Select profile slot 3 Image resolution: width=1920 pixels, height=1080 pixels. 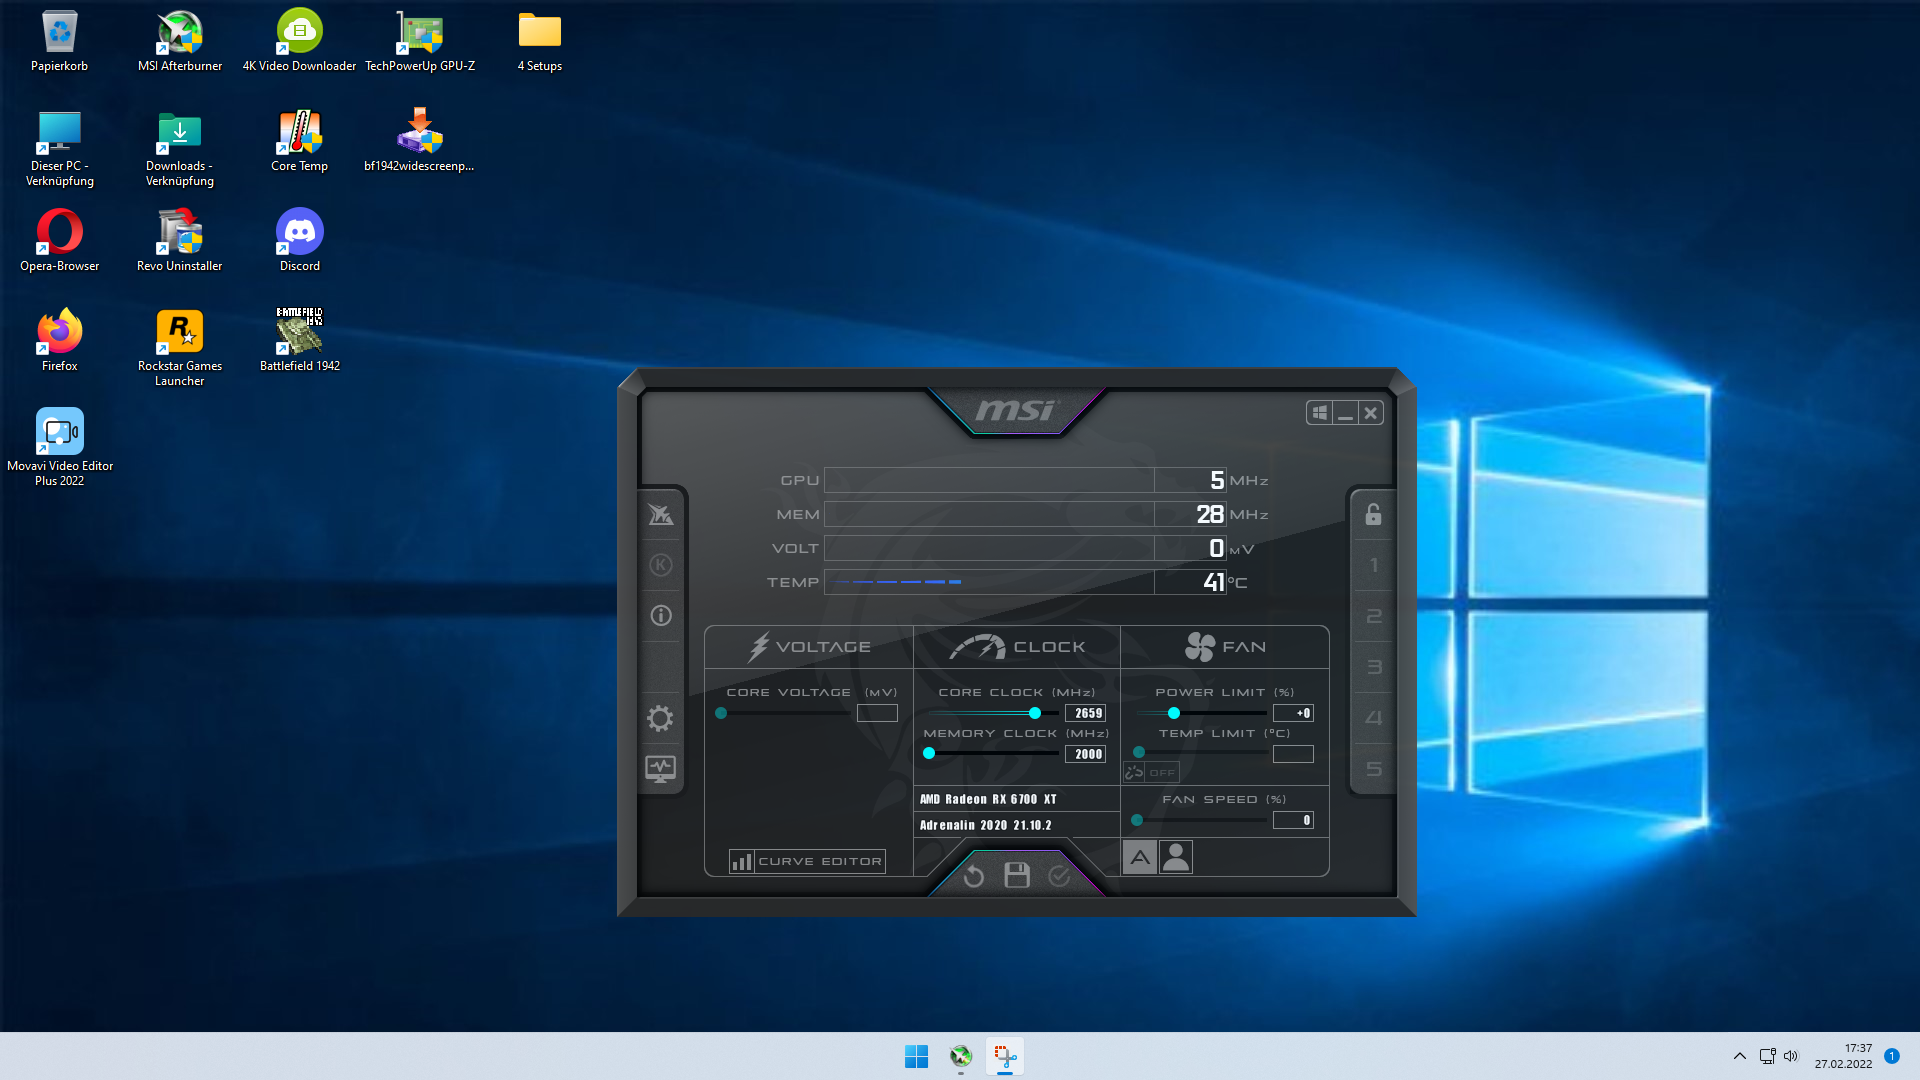point(1373,667)
